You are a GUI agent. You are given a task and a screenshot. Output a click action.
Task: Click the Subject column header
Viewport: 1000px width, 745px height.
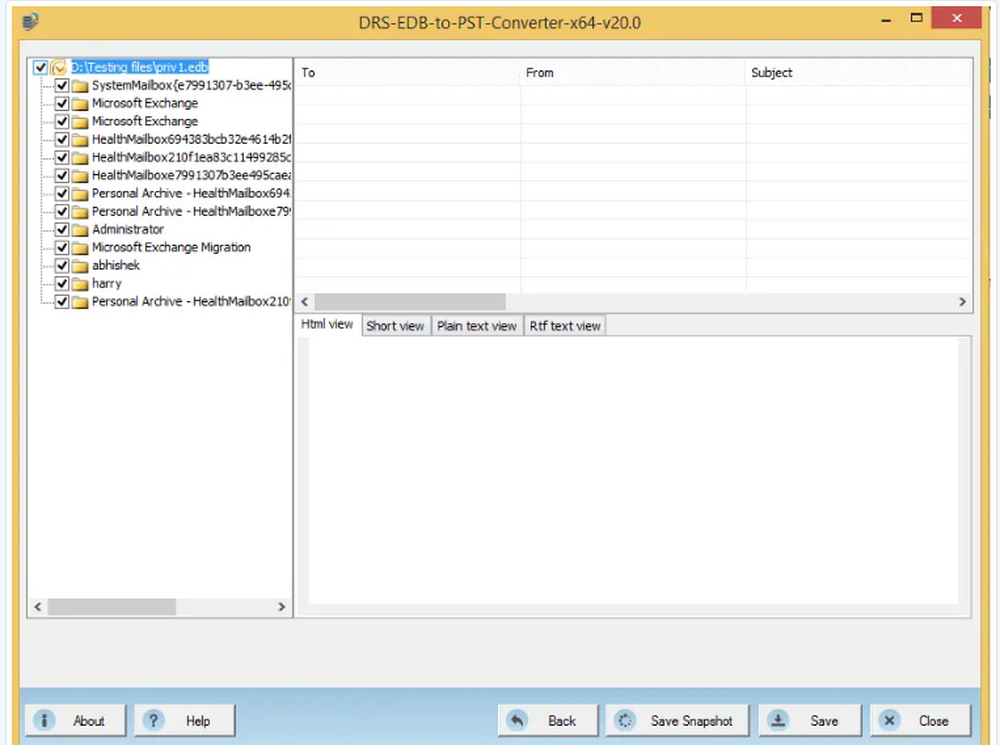click(858, 73)
